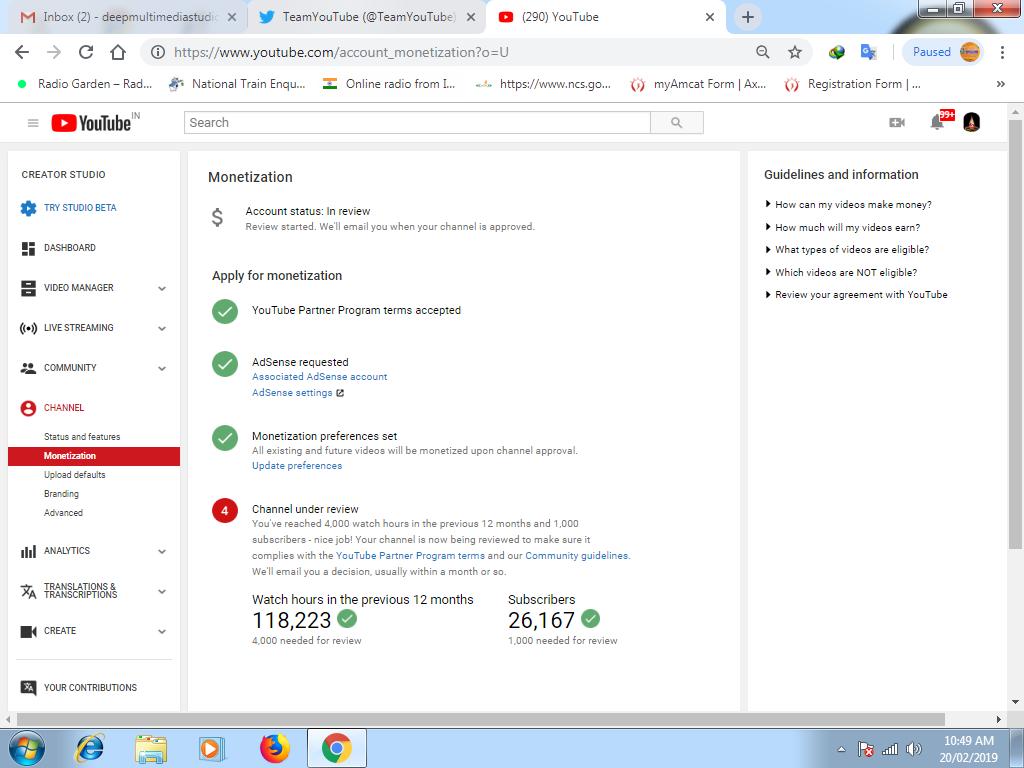Click the TRY STUDIO BETA link
Image resolution: width=1024 pixels, height=768 pixels.
click(80, 208)
